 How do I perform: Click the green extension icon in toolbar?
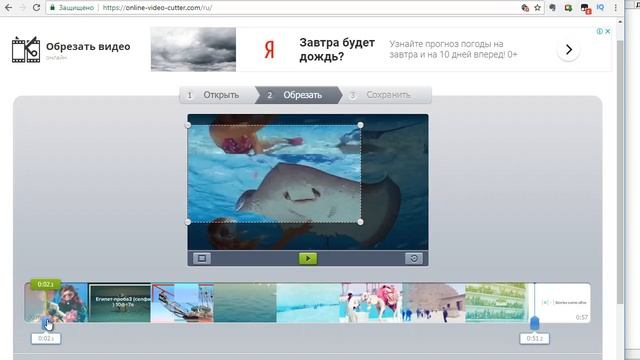568,7
